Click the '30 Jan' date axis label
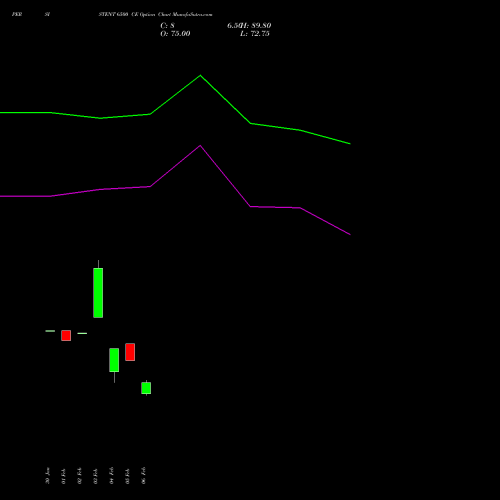Screen dimensions: 500x500 (47, 476)
